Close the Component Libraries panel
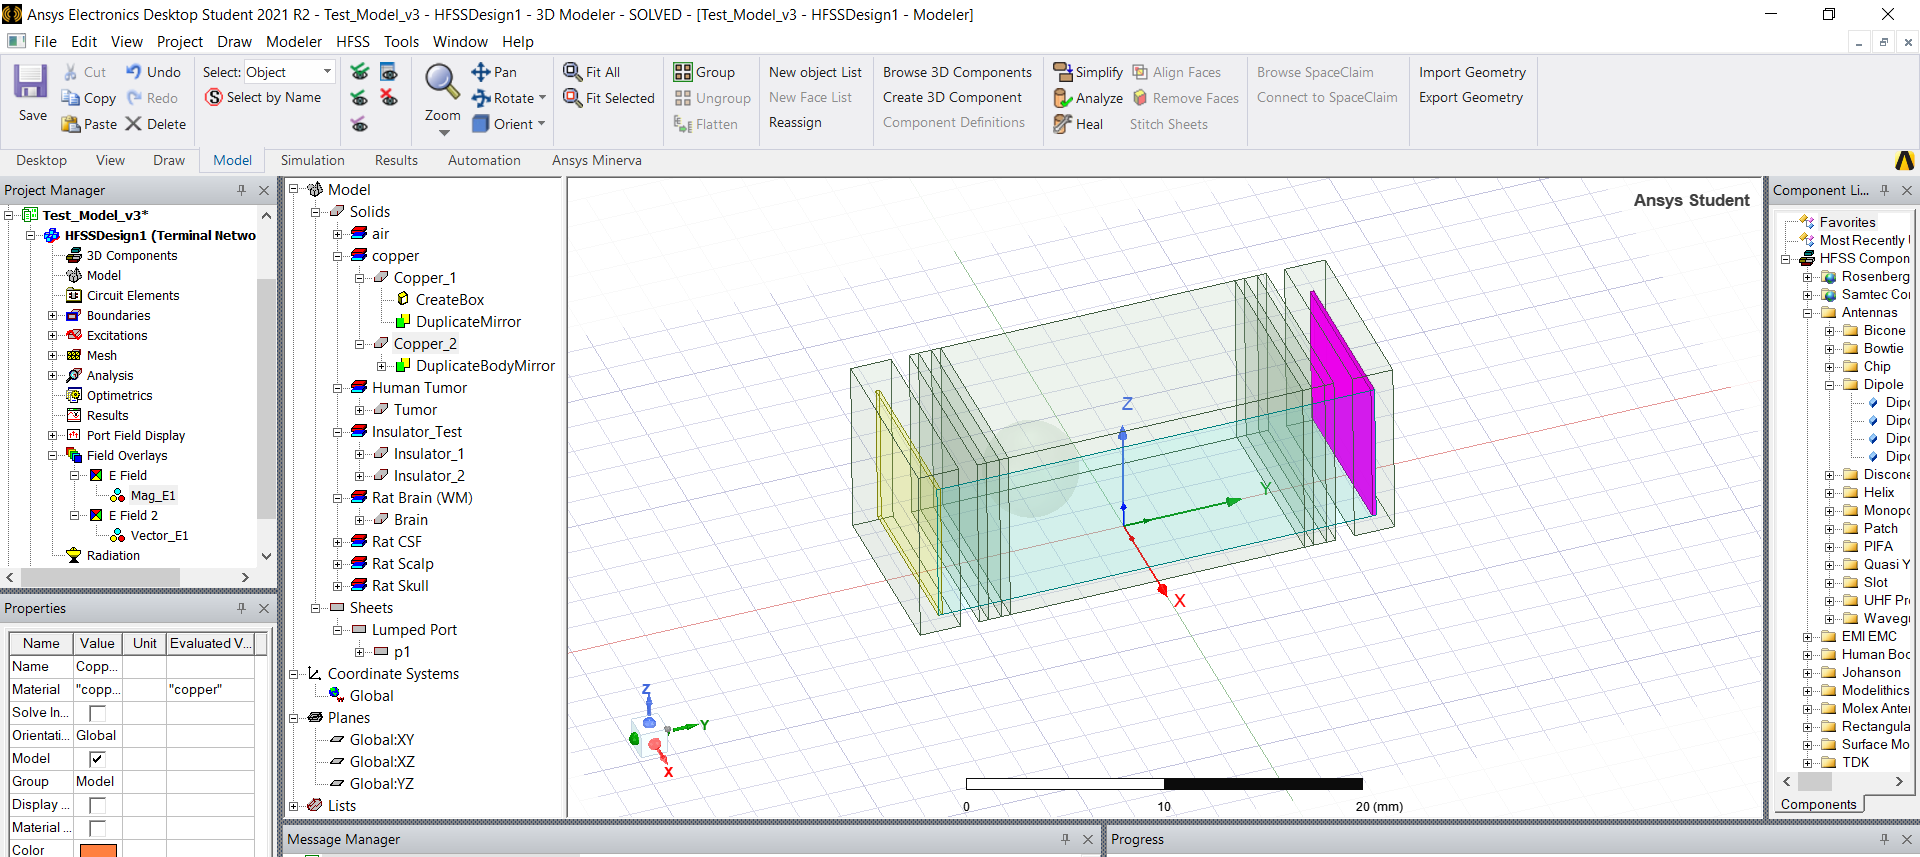The height and width of the screenshot is (857, 1920). tap(1906, 190)
